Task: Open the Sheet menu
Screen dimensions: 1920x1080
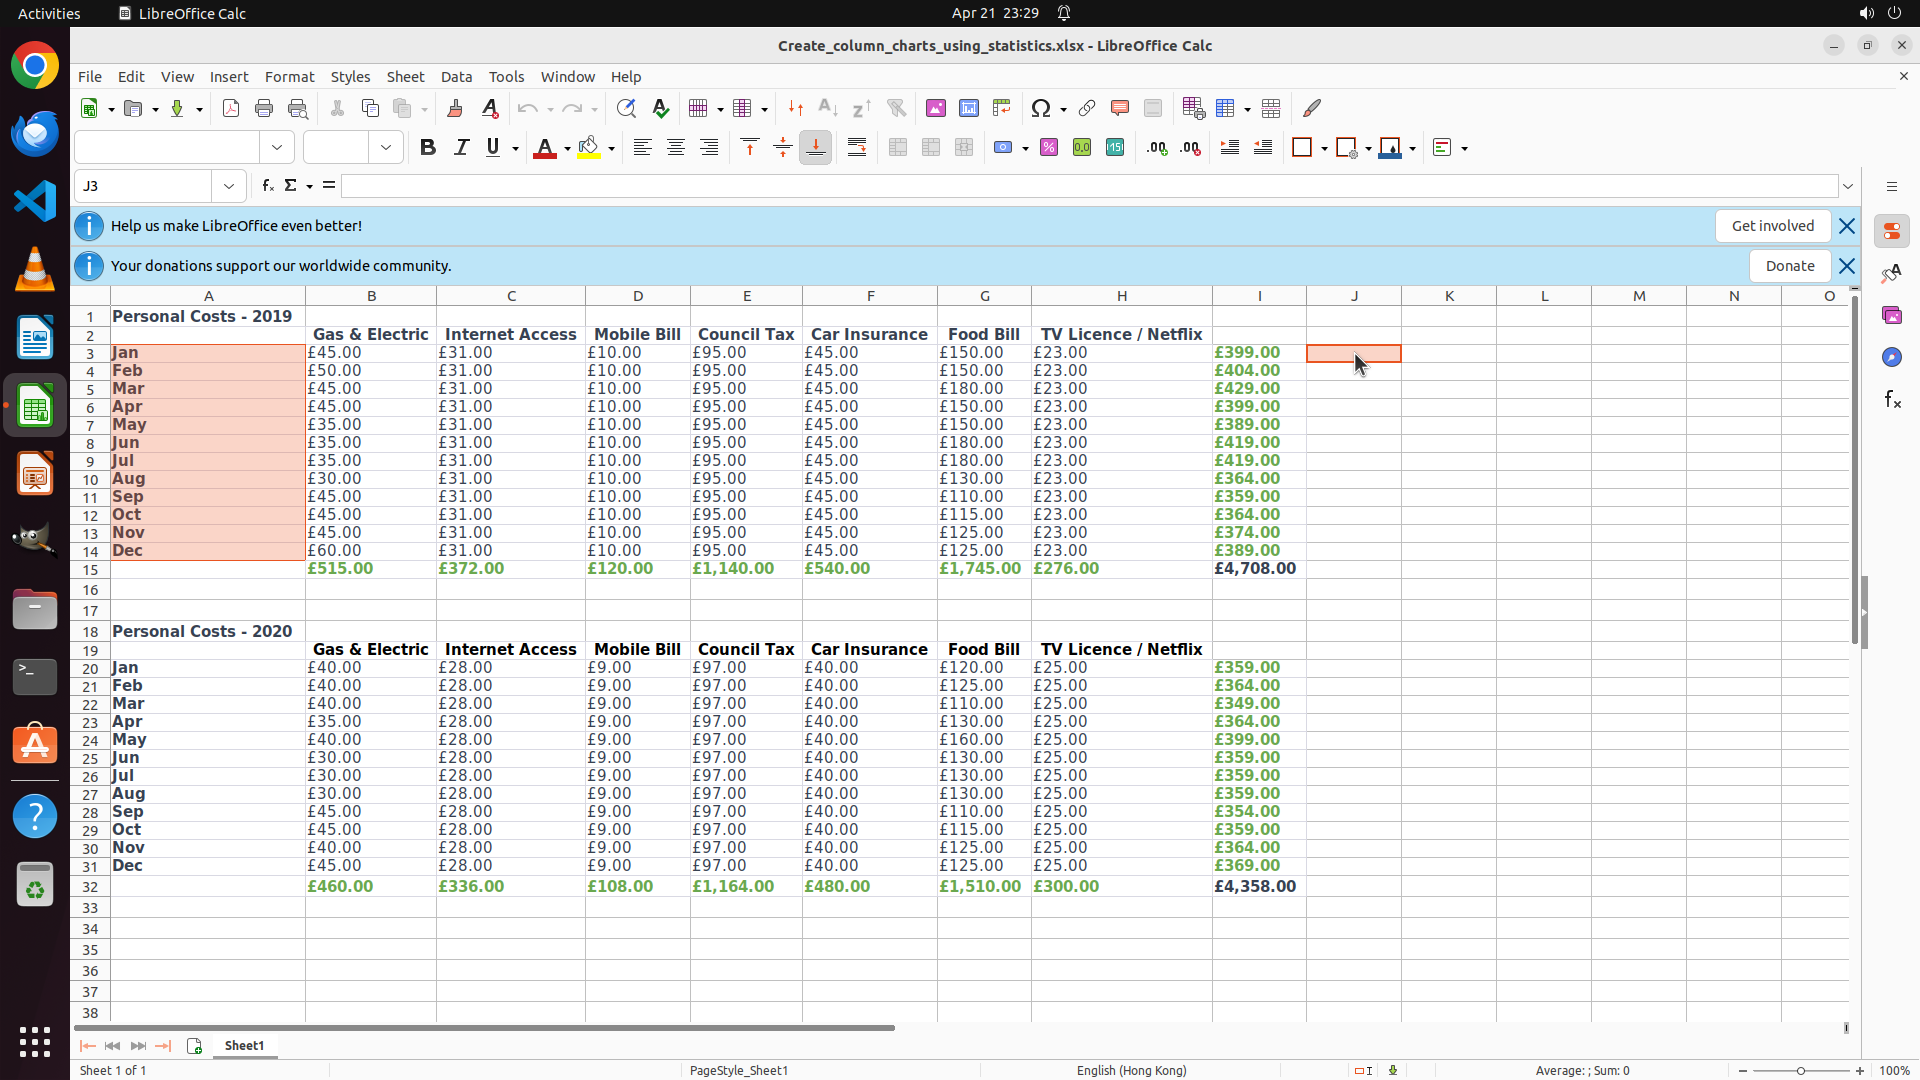Action: [405, 77]
